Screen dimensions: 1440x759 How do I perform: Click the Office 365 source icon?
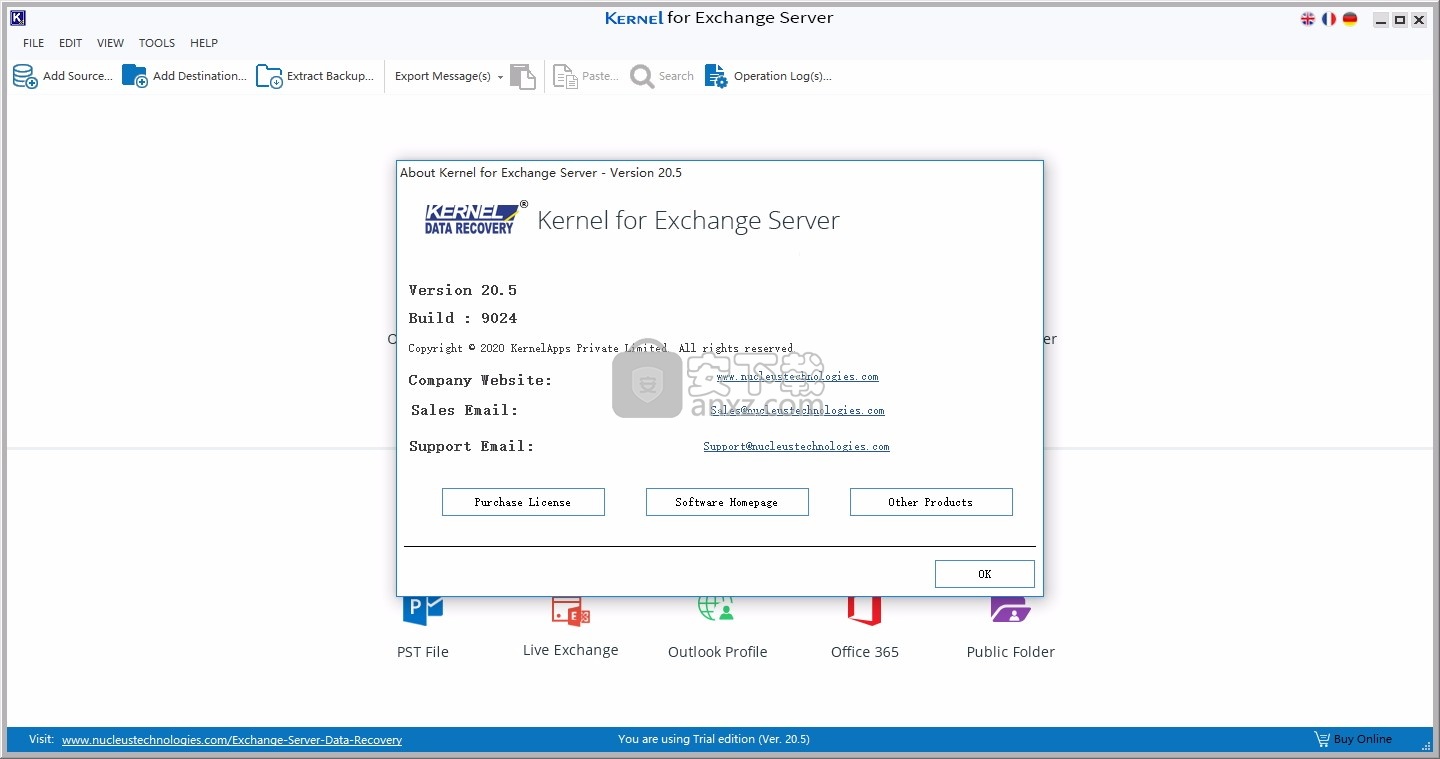point(864,610)
